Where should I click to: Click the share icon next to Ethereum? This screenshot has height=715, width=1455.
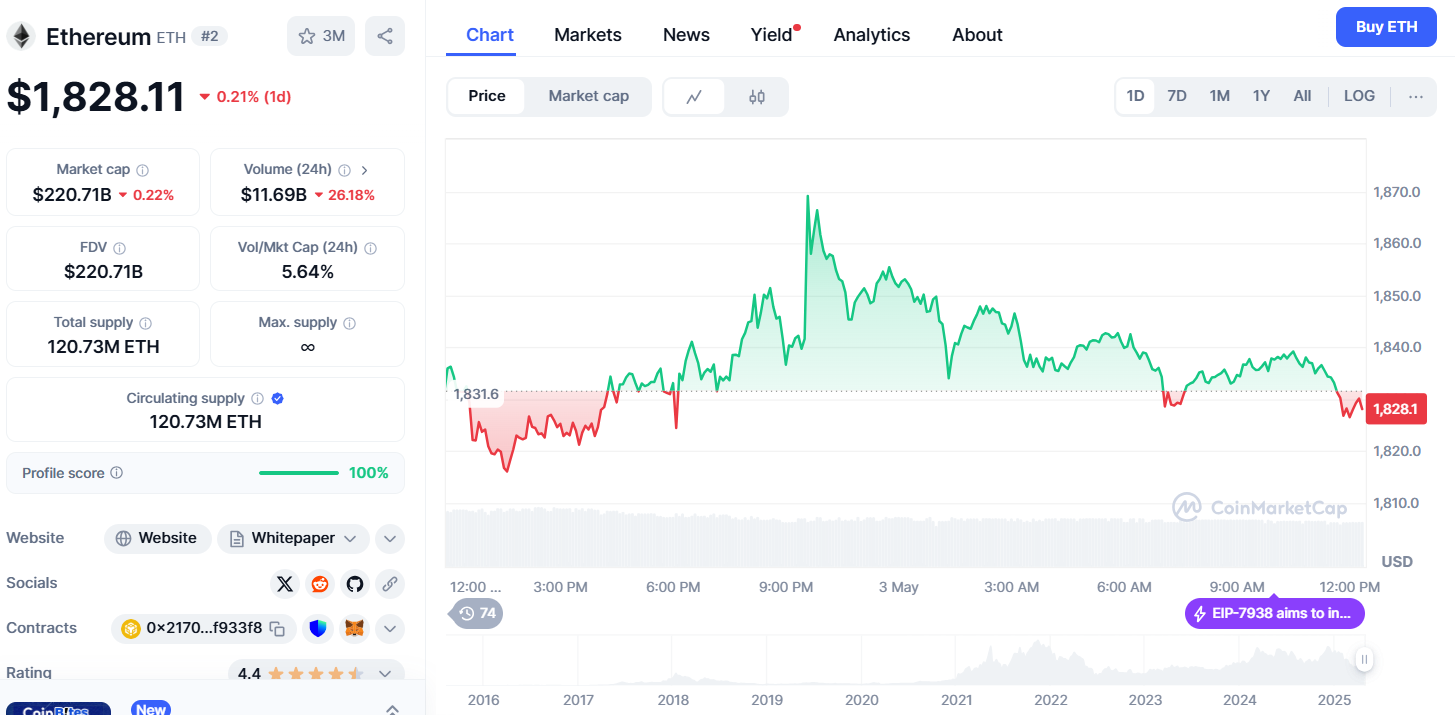point(385,36)
